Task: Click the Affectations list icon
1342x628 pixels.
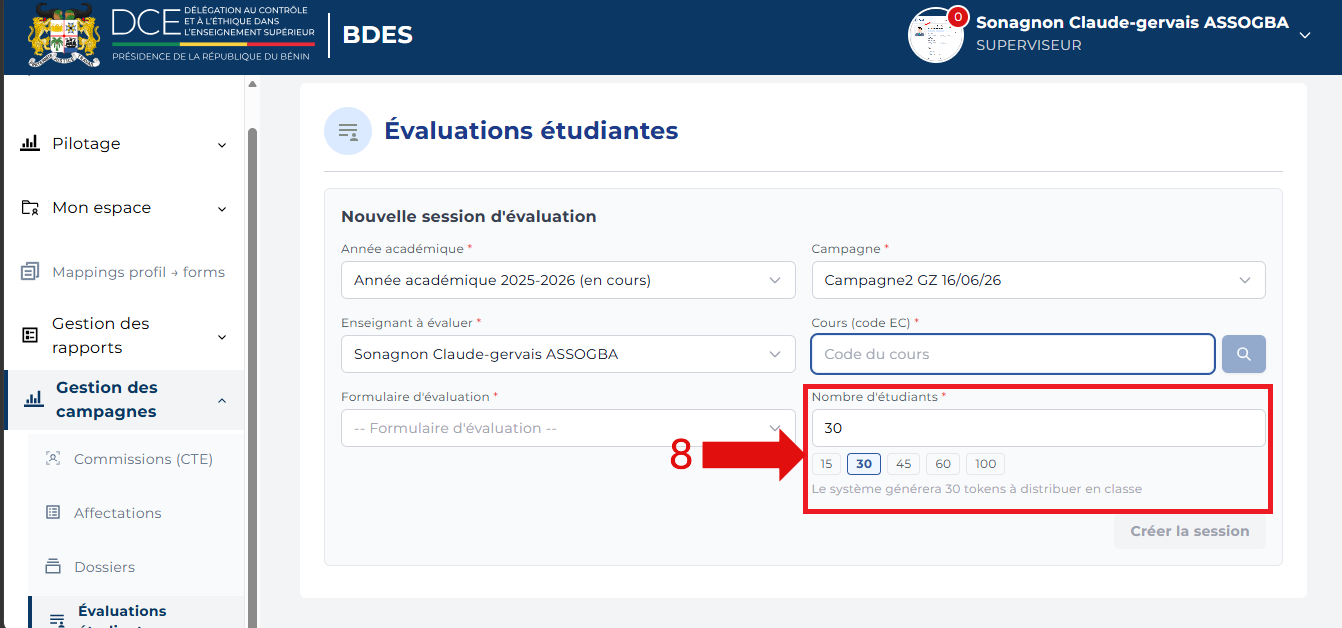Action: click(x=53, y=513)
